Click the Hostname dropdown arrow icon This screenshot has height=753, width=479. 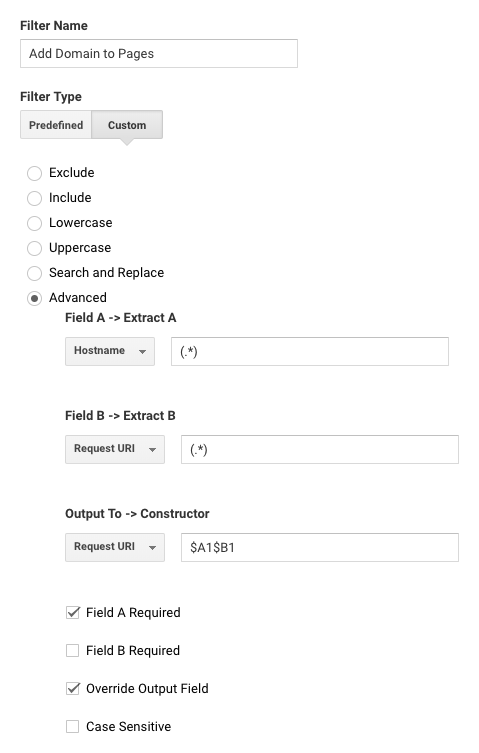(x=142, y=352)
